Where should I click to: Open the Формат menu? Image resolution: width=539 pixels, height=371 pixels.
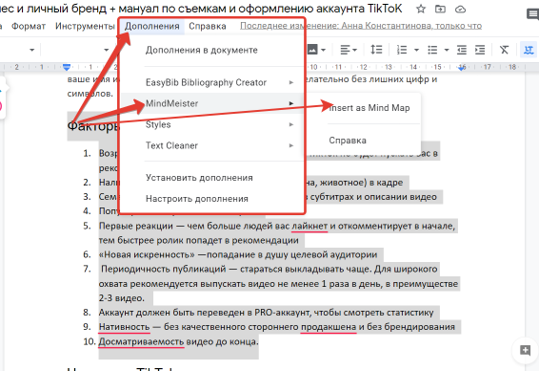point(29,26)
